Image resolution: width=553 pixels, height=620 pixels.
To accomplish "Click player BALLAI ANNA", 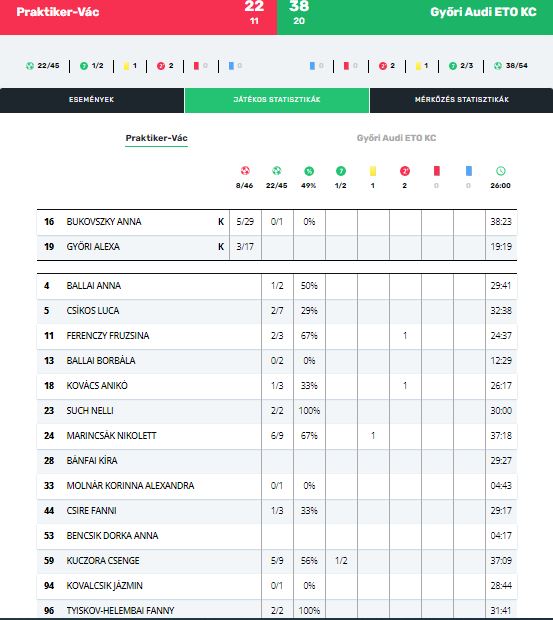I will tap(93, 286).
